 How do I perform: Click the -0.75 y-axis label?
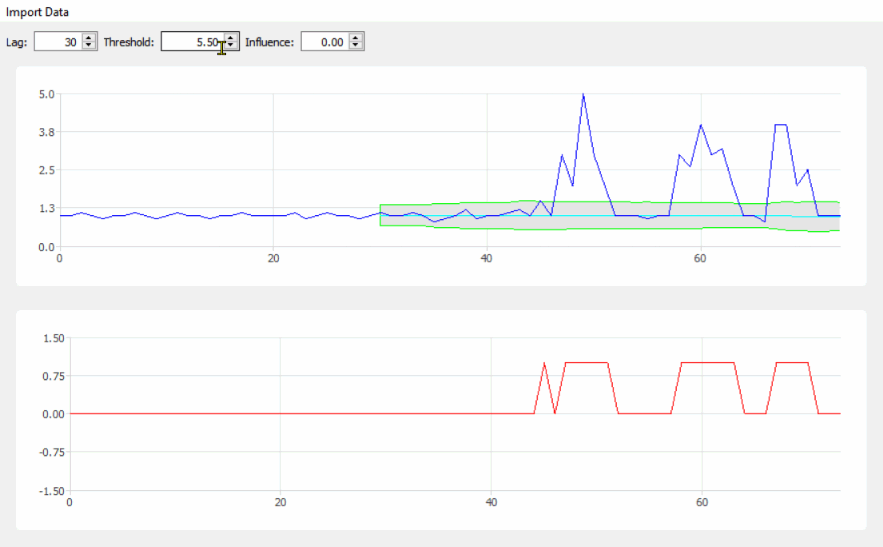(52, 452)
